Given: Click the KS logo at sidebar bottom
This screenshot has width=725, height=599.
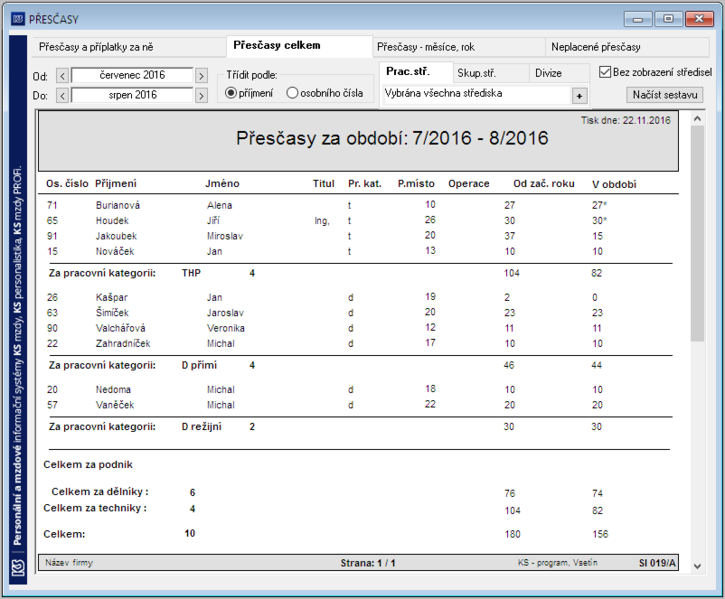Looking at the screenshot, I should [18, 568].
